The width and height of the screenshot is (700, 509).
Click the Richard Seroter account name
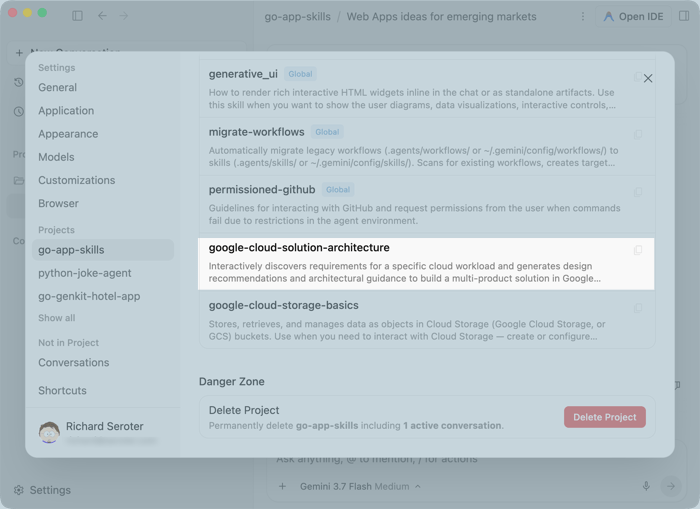coord(104,426)
